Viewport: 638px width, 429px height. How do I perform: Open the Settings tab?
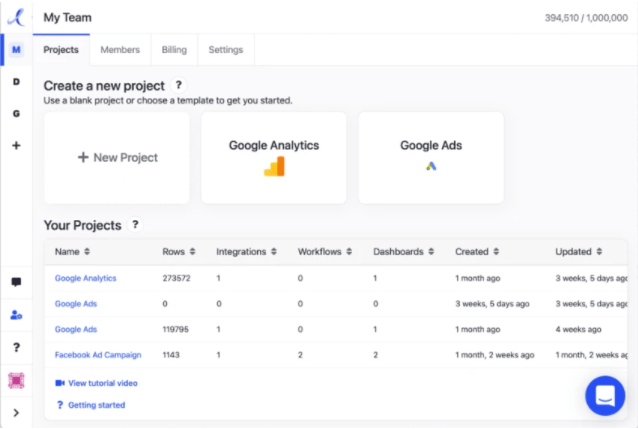pyautogui.click(x=225, y=49)
